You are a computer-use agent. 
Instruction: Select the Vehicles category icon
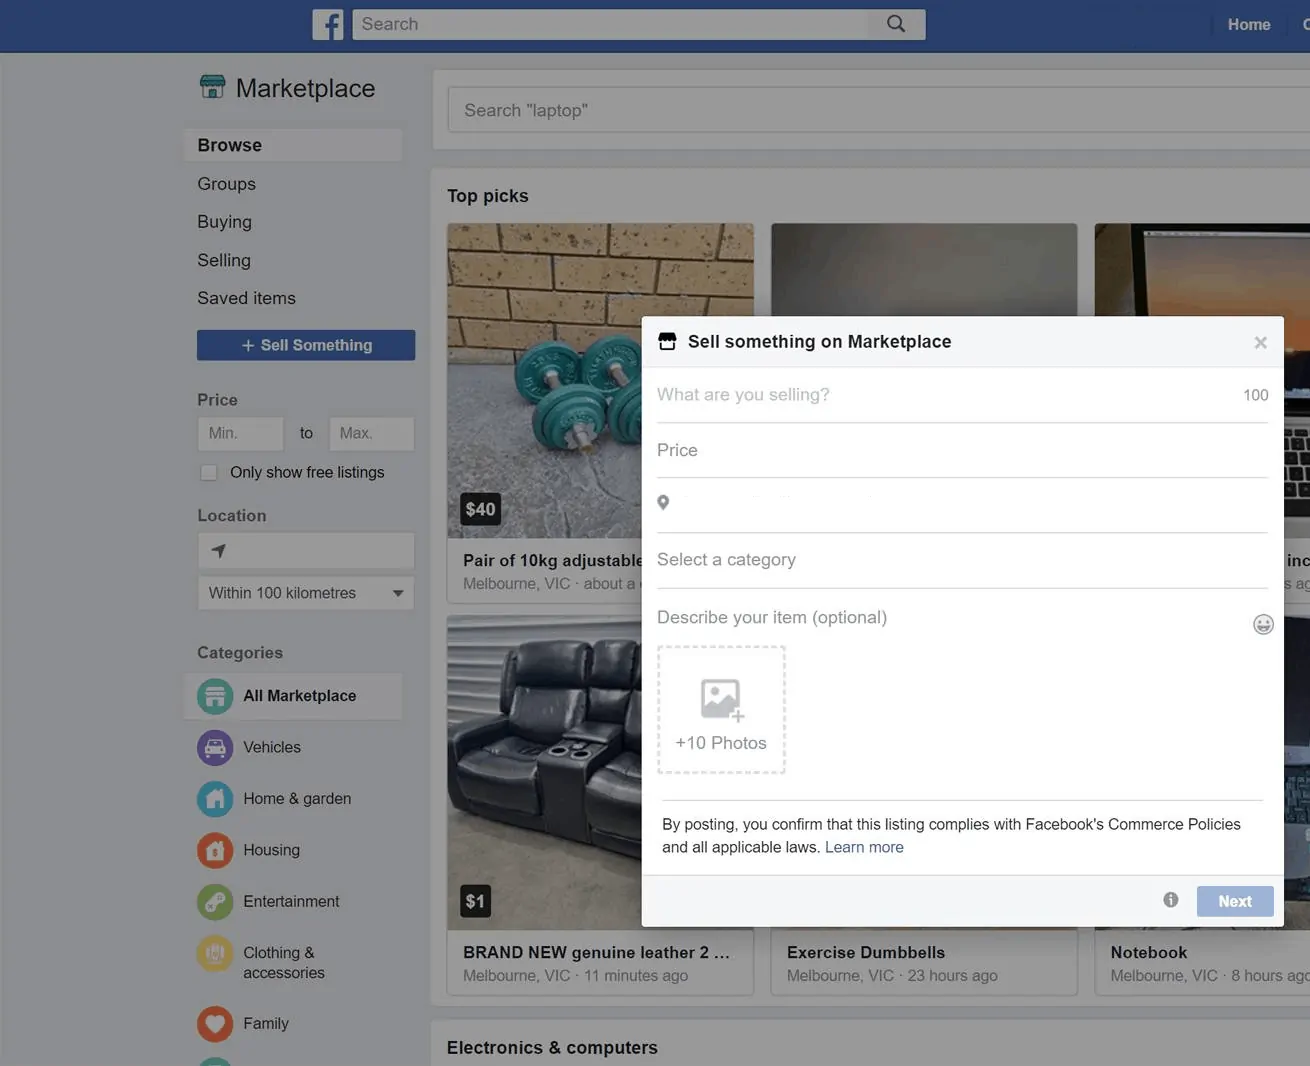point(214,747)
